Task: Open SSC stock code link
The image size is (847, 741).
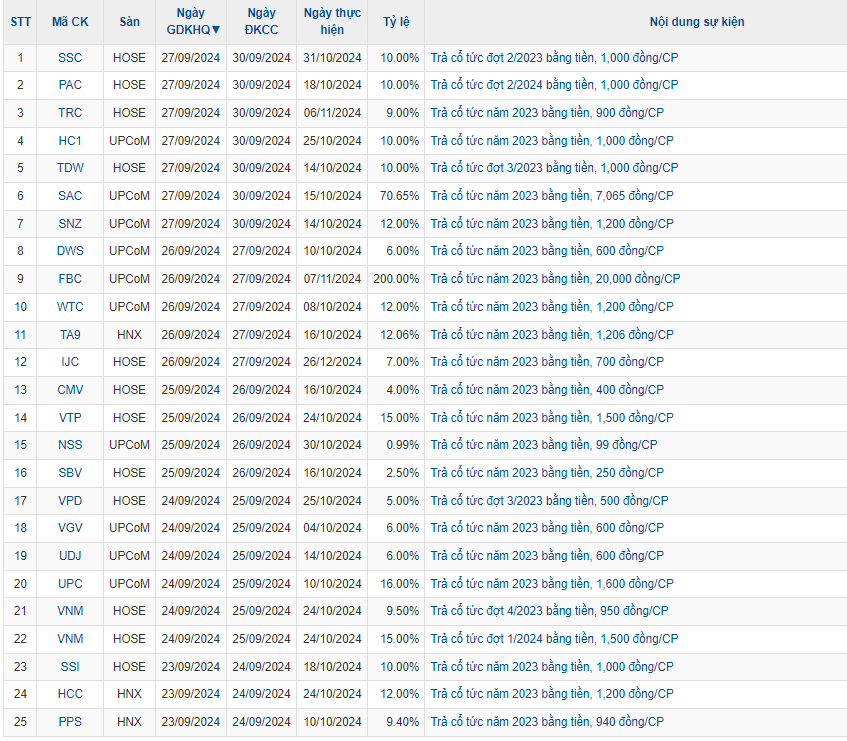Action: [x=70, y=58]
